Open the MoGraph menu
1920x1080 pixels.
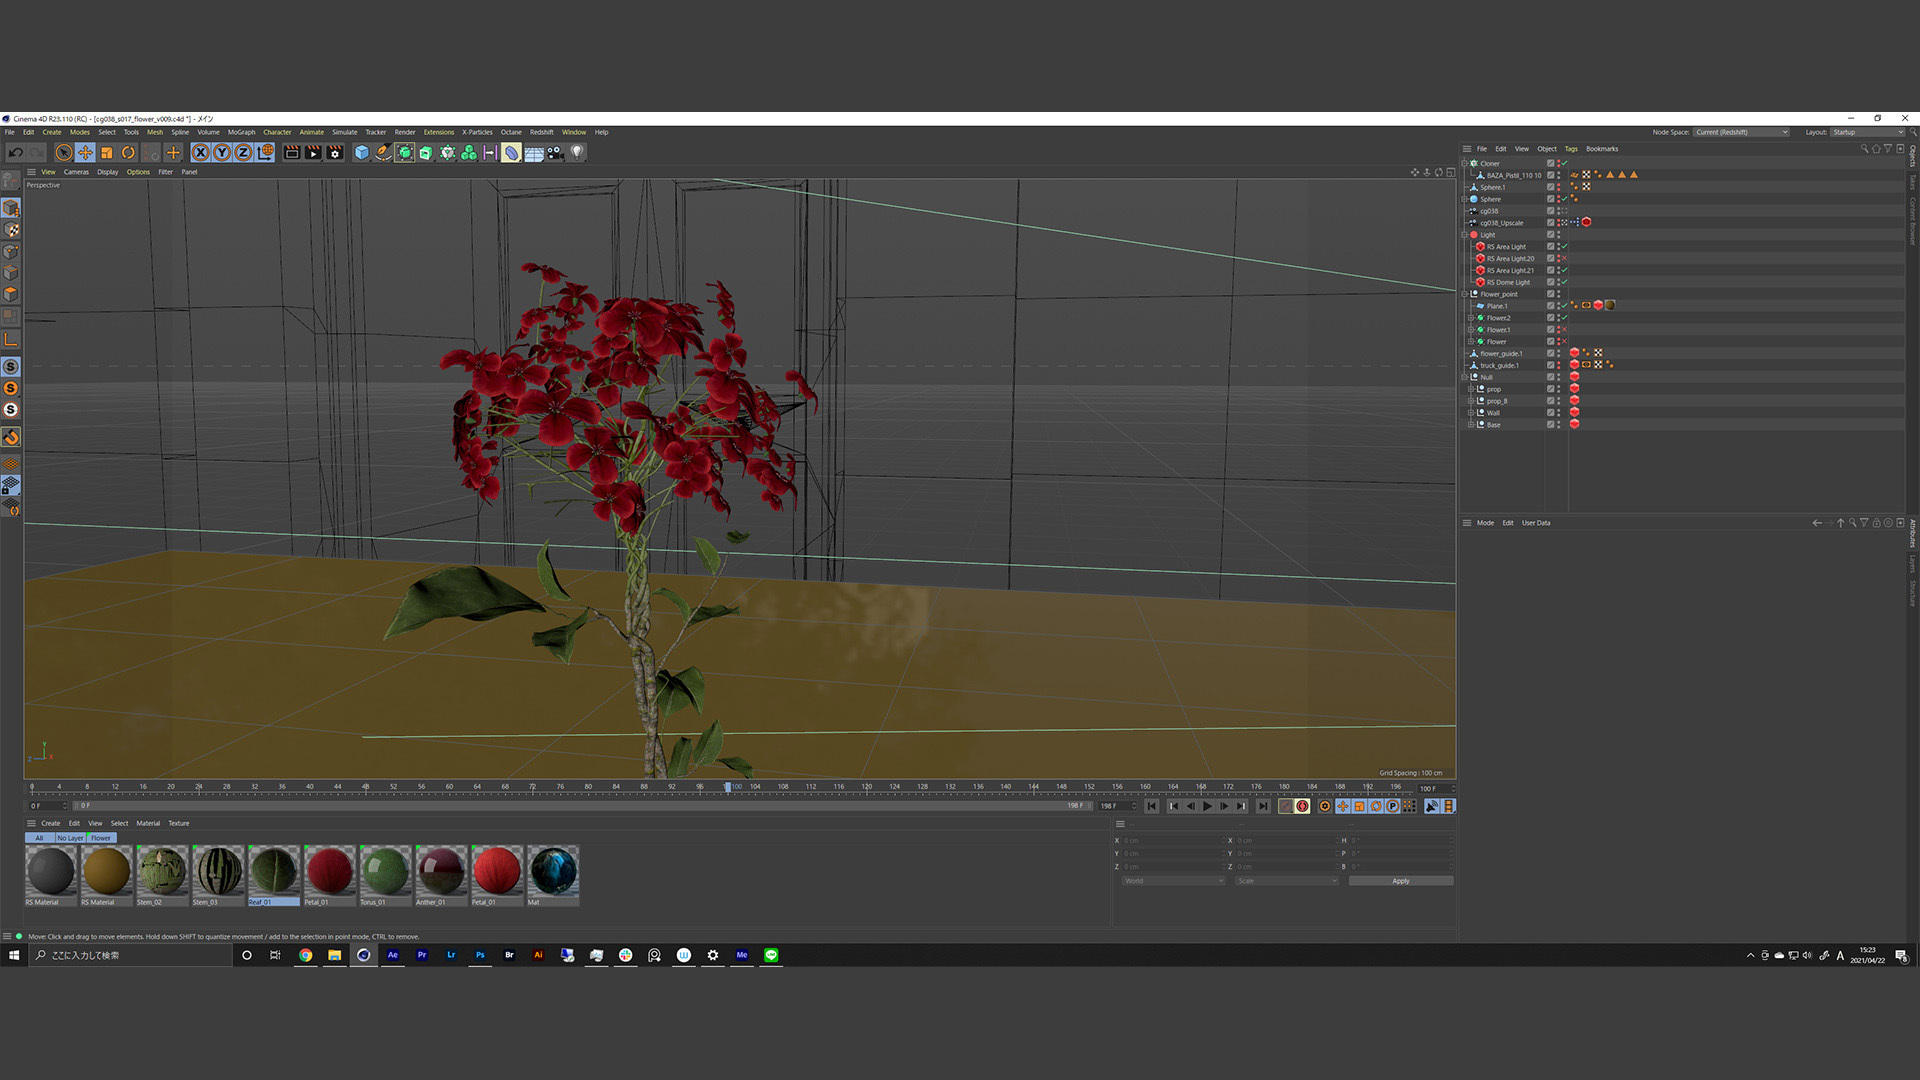click(x=241, y=132)
